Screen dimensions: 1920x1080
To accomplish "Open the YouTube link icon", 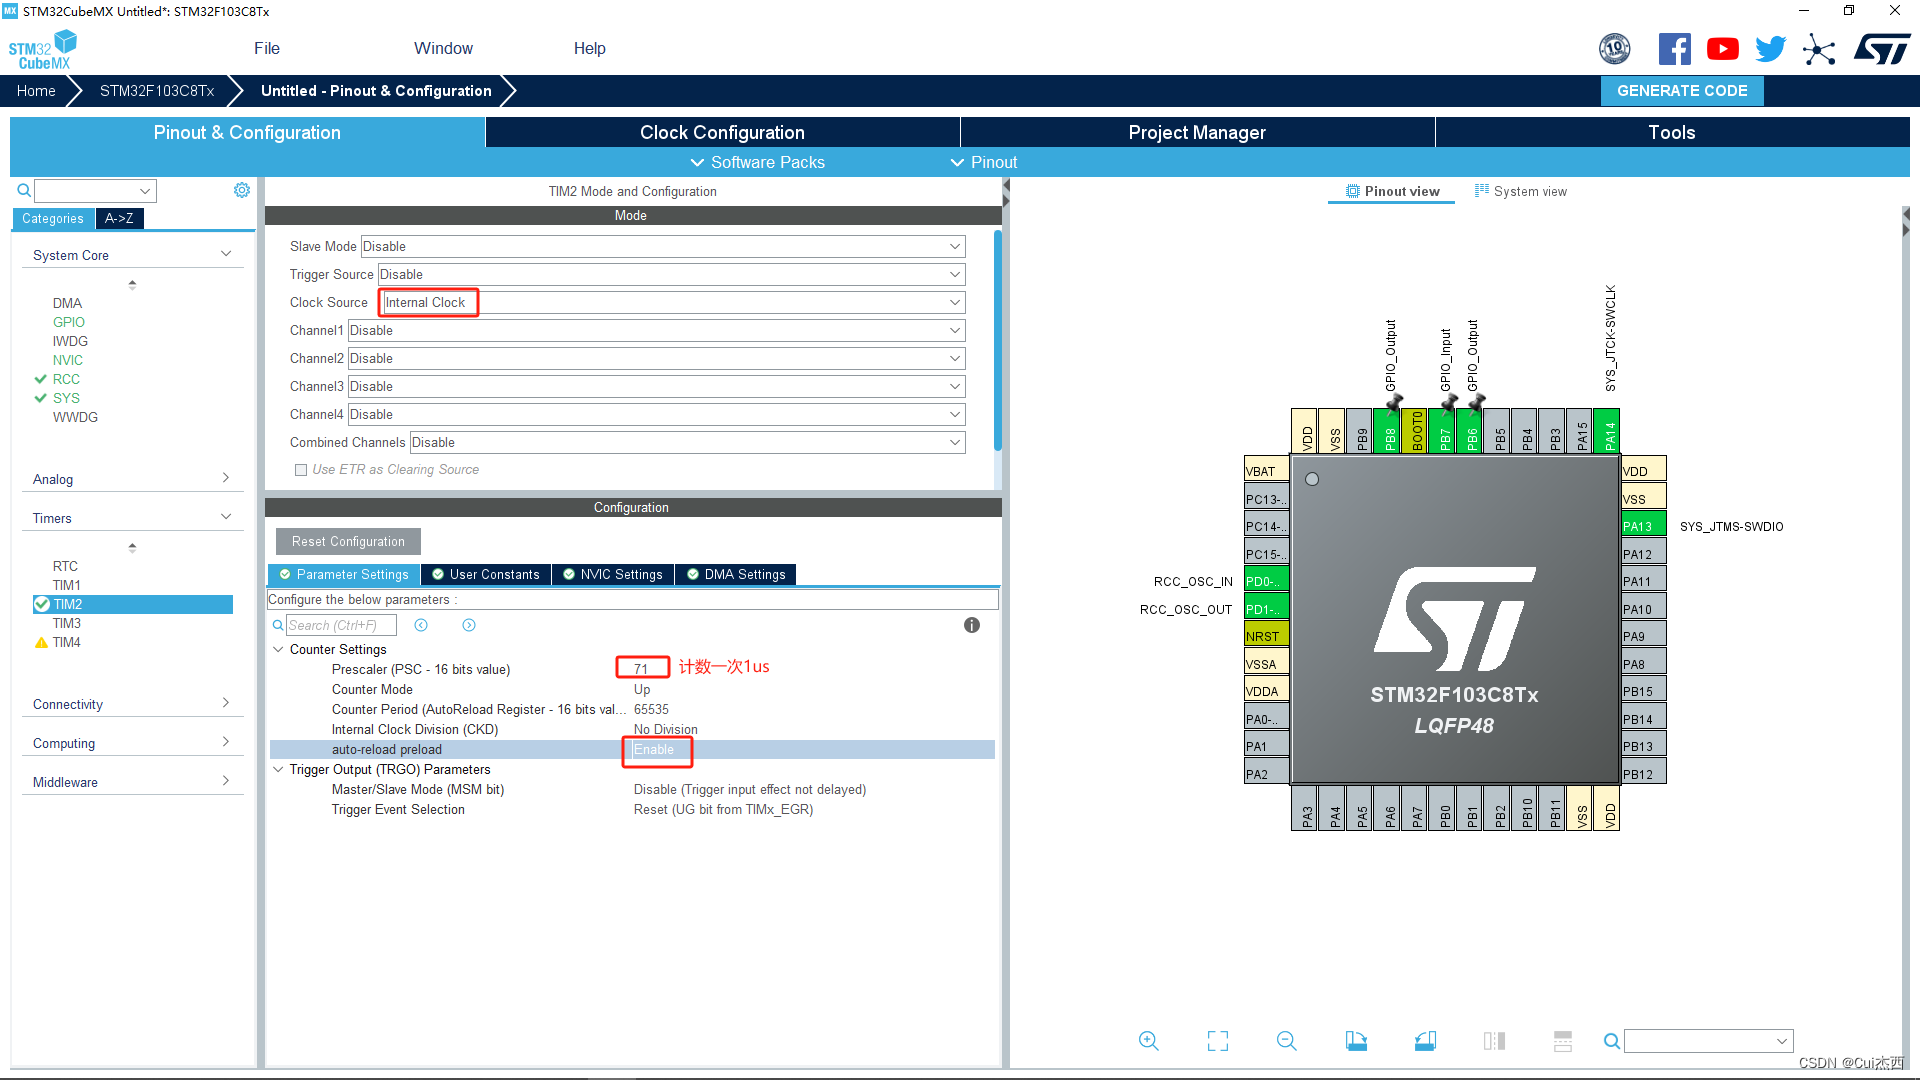I will tap(1722, 49).
